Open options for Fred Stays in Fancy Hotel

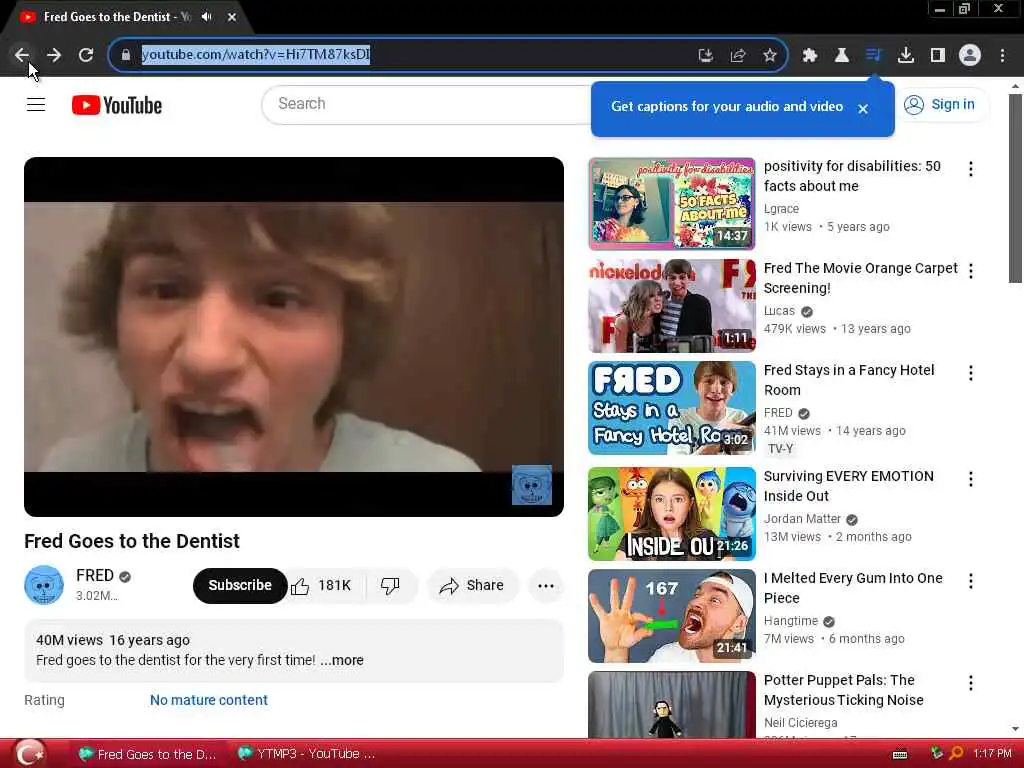click(x=970, y=373)
